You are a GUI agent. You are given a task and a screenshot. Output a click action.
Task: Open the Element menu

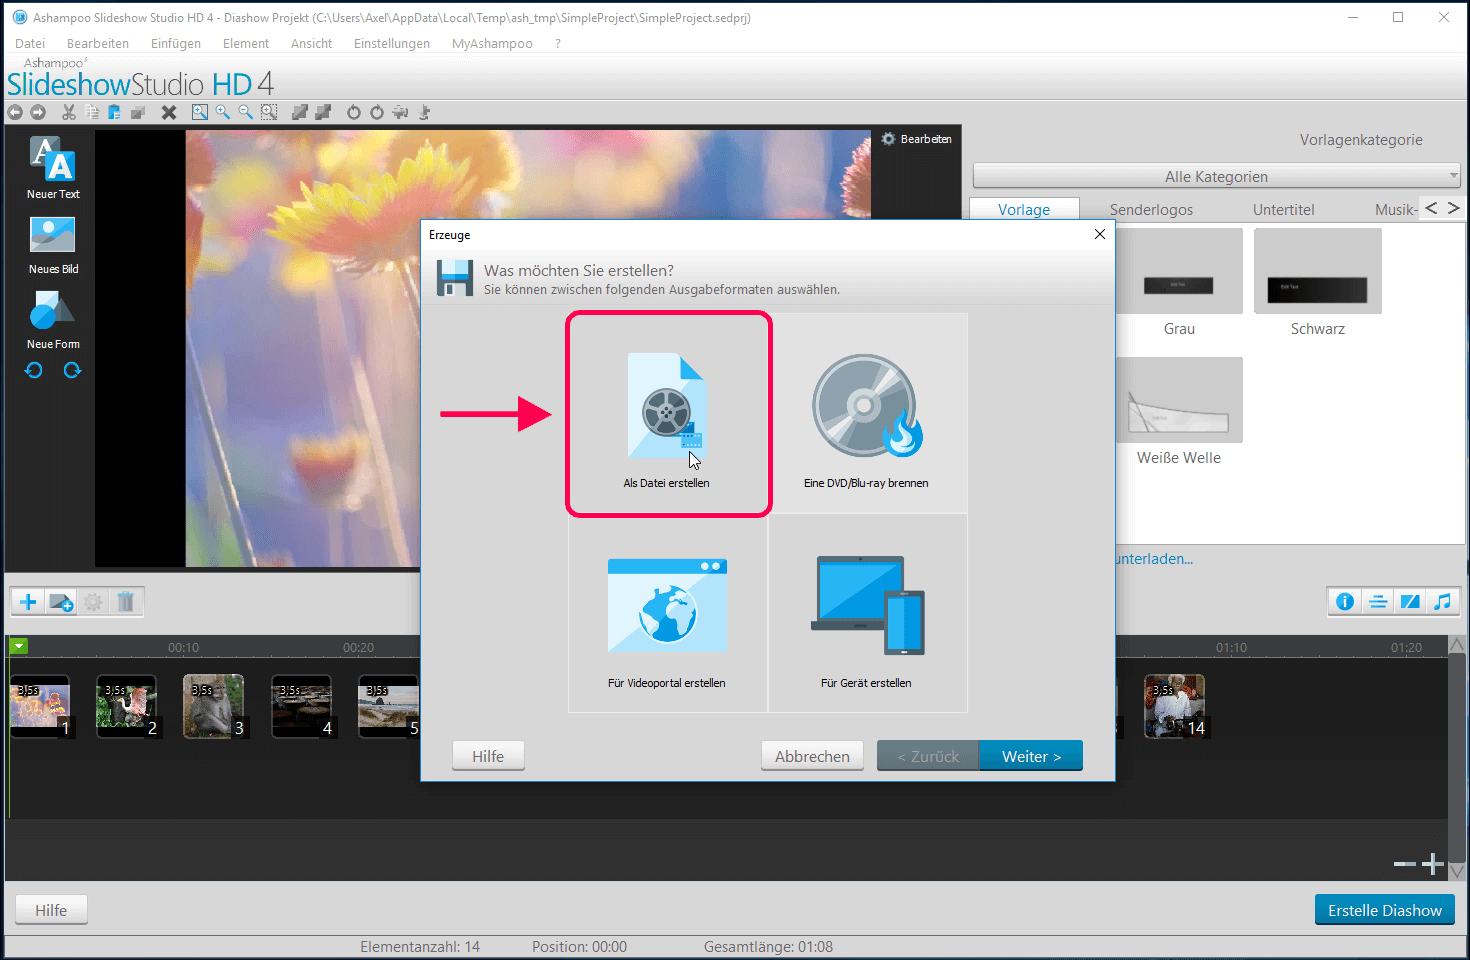click(x=246, y=43)
